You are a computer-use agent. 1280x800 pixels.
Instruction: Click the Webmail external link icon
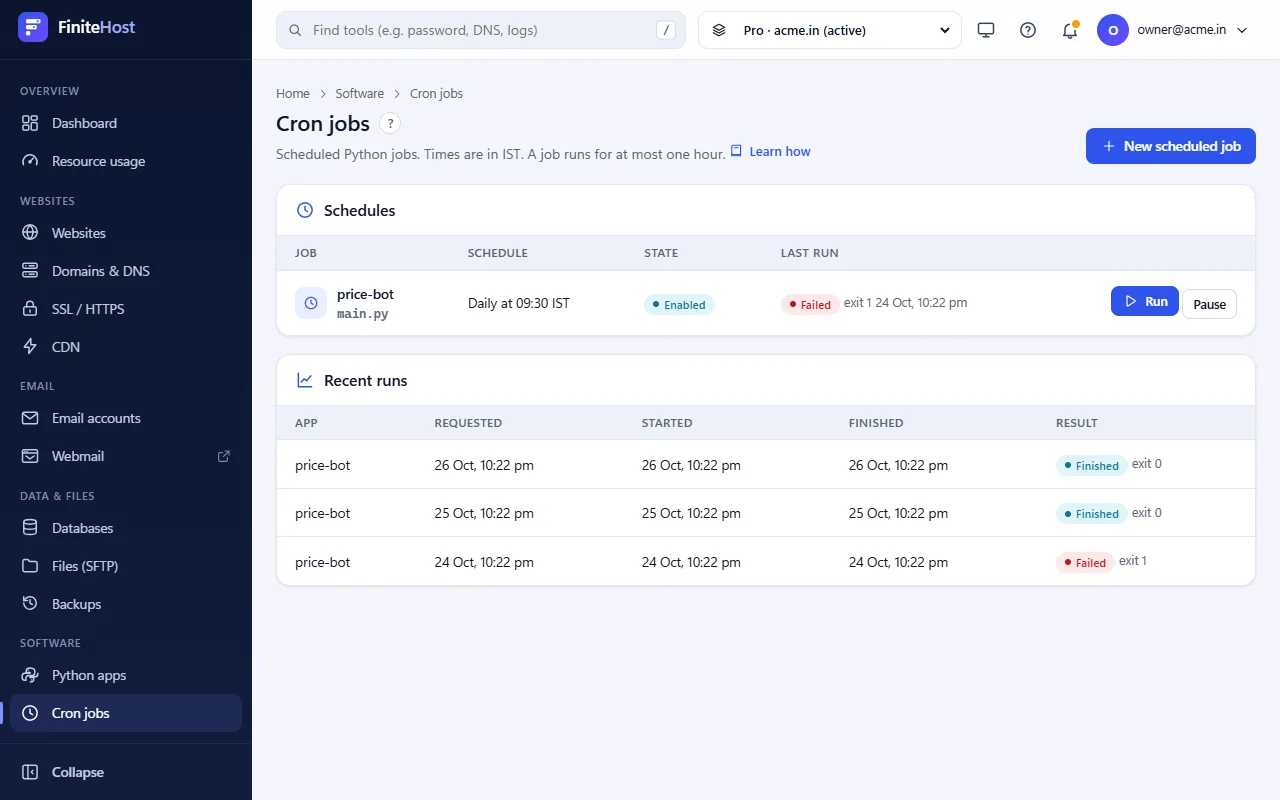click(224, 456)
